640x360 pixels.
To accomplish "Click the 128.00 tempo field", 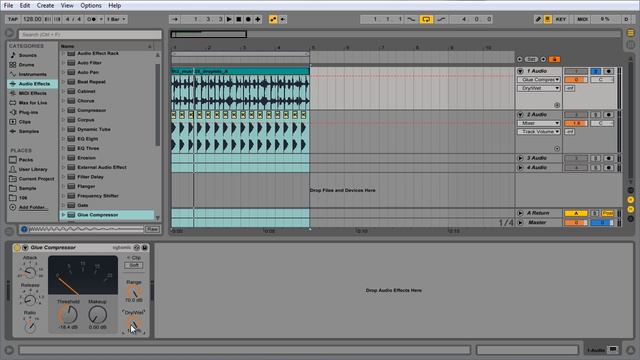I will tap(32, 19).
